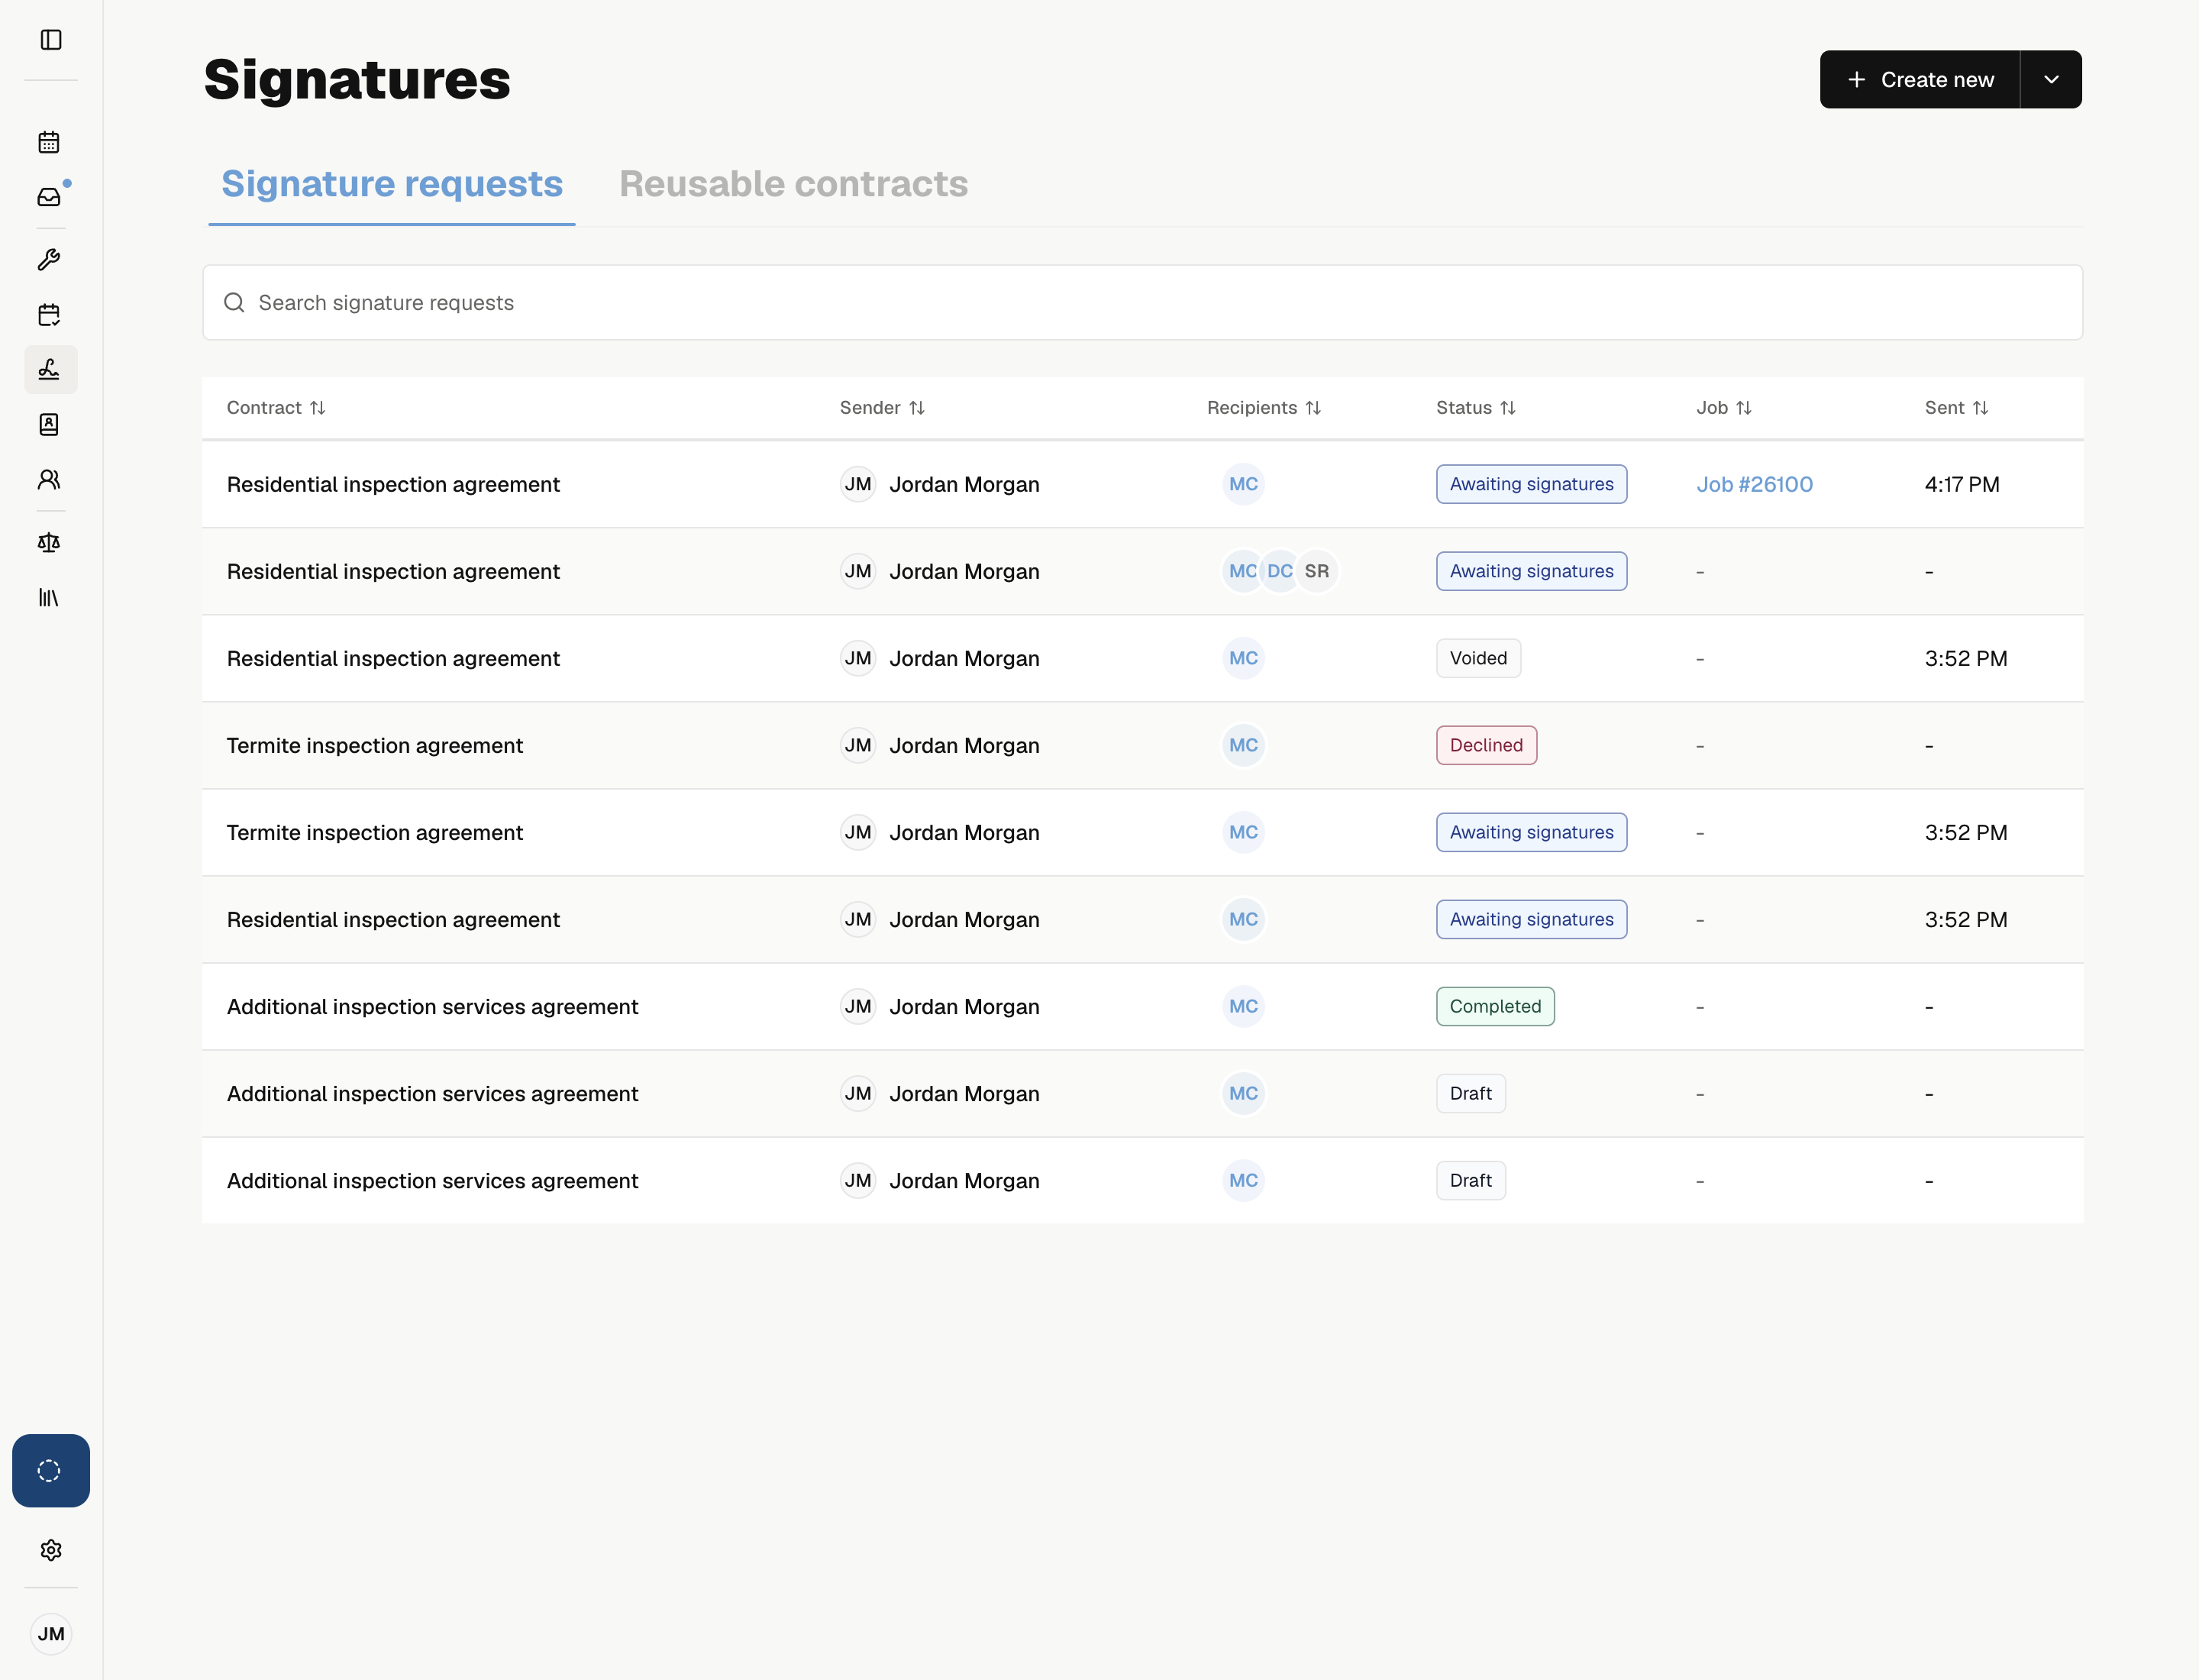The image size is (2199, 1680).
Task: Click the Completed status badge
Action: click(x=1495, y=1006)
